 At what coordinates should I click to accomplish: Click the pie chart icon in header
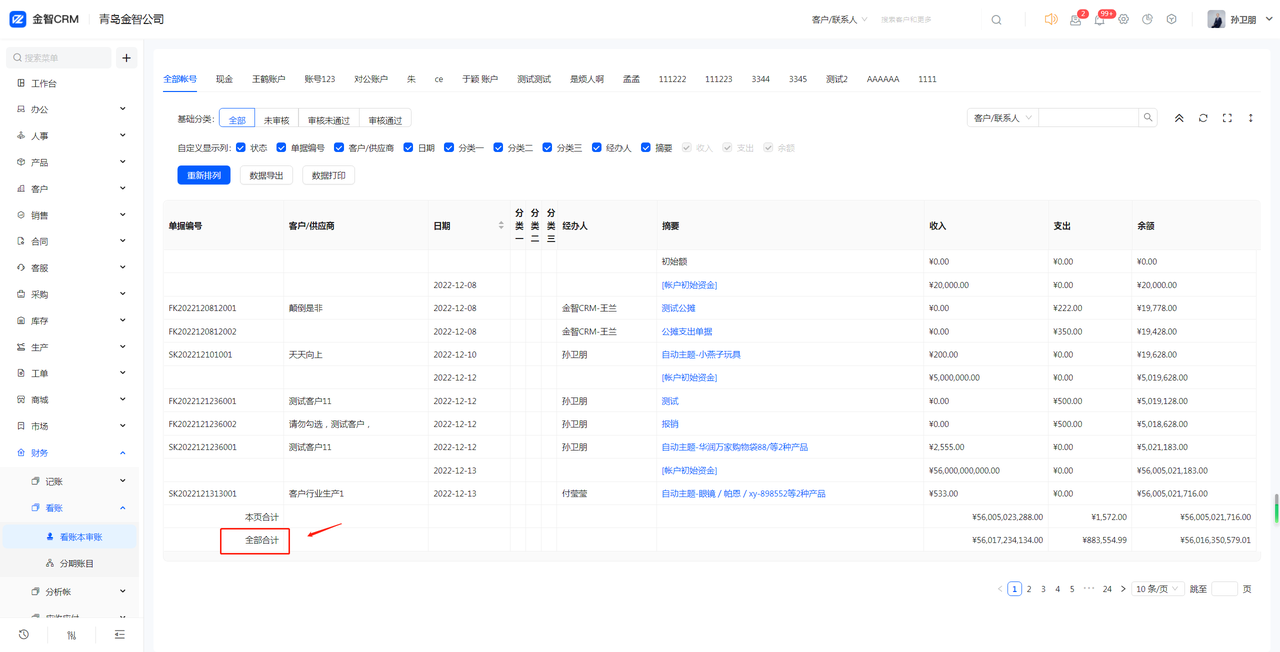1148,19
